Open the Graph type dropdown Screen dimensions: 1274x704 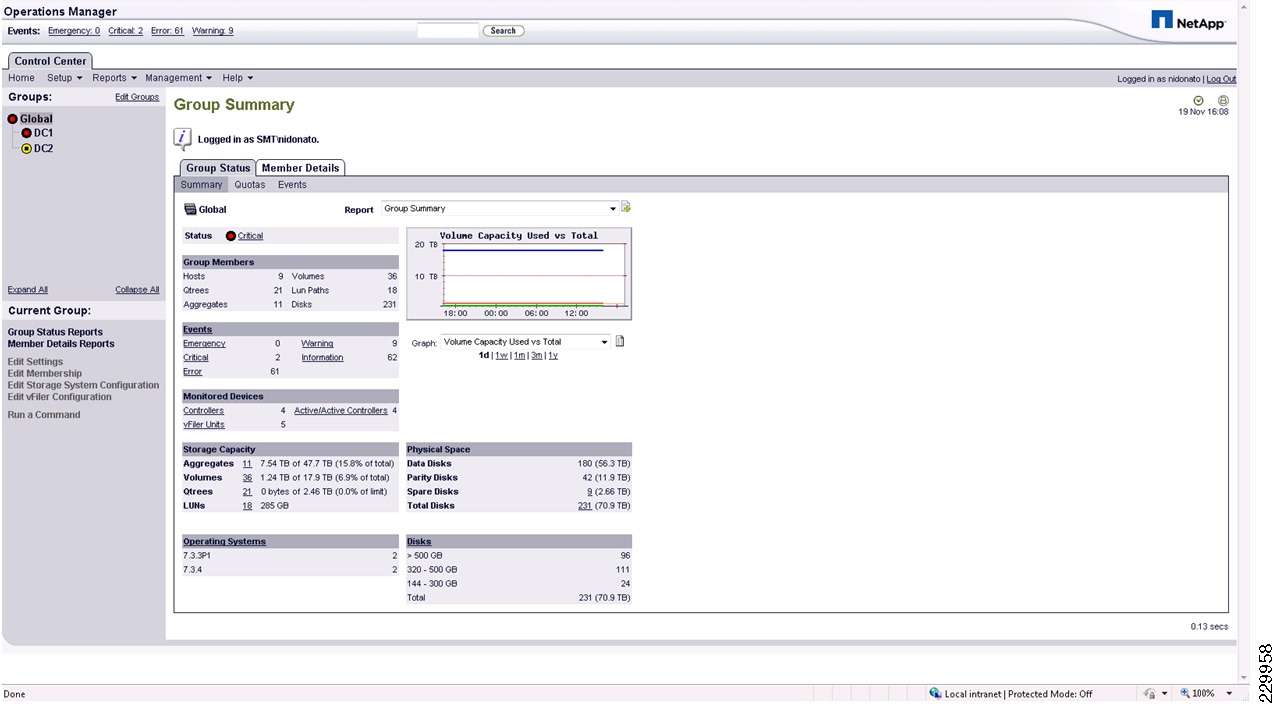(525, 342)
